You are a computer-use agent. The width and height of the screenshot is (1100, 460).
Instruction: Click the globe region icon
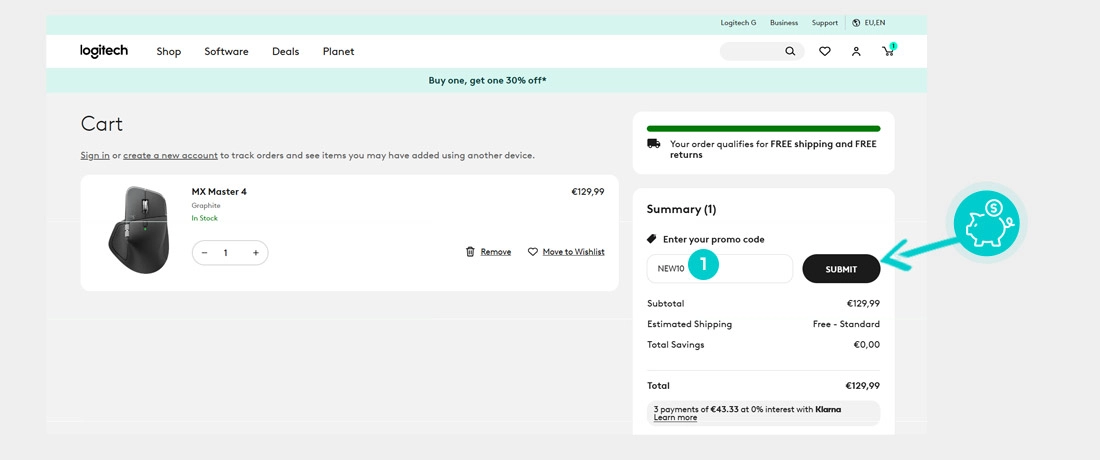856,22
